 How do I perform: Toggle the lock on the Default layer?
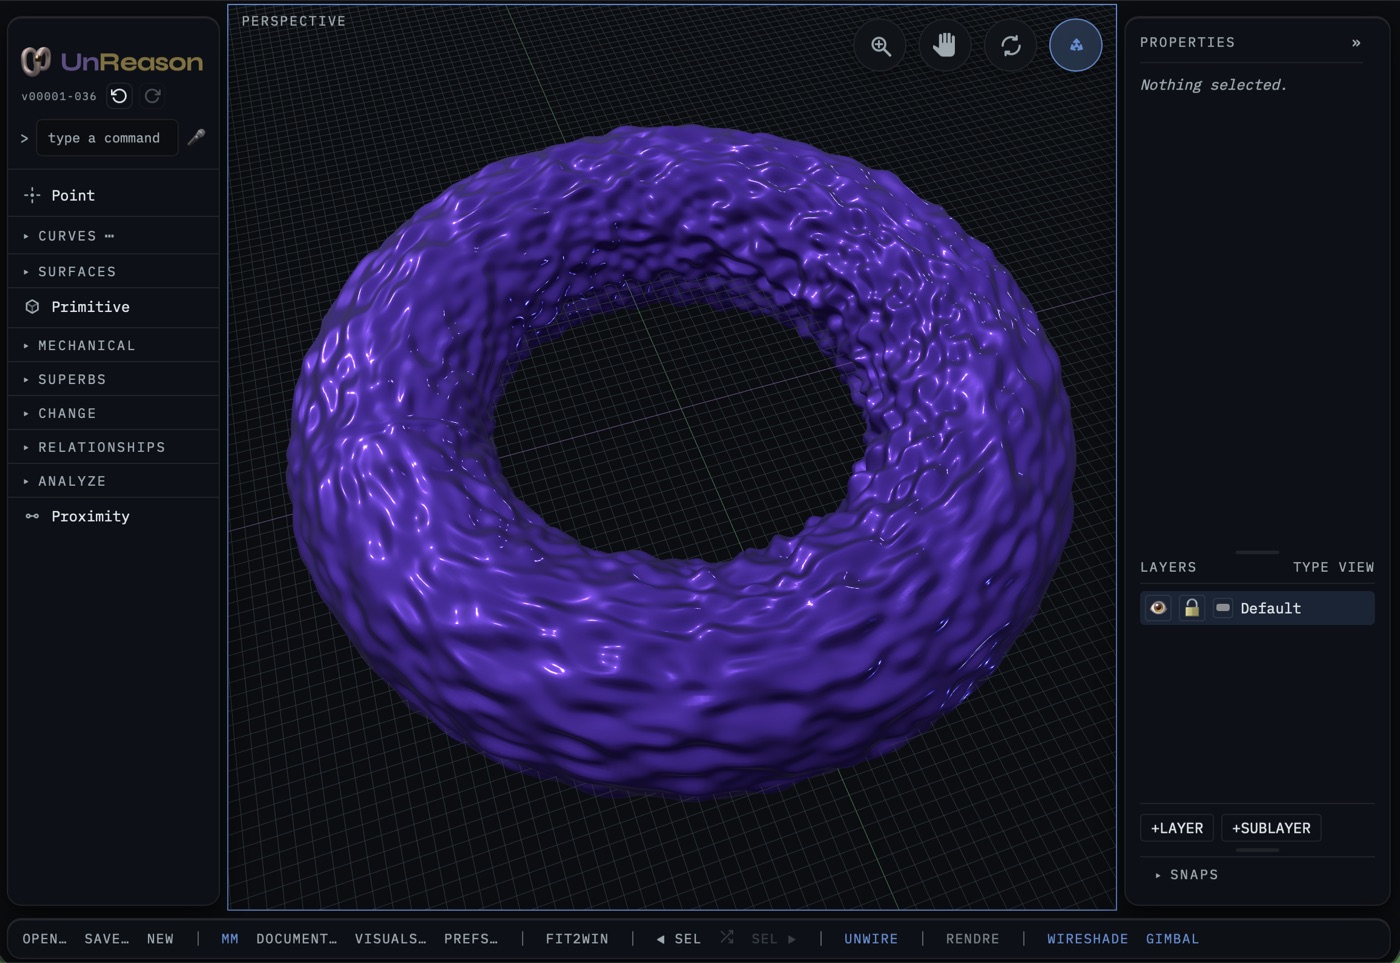(x=1191, y=608)
